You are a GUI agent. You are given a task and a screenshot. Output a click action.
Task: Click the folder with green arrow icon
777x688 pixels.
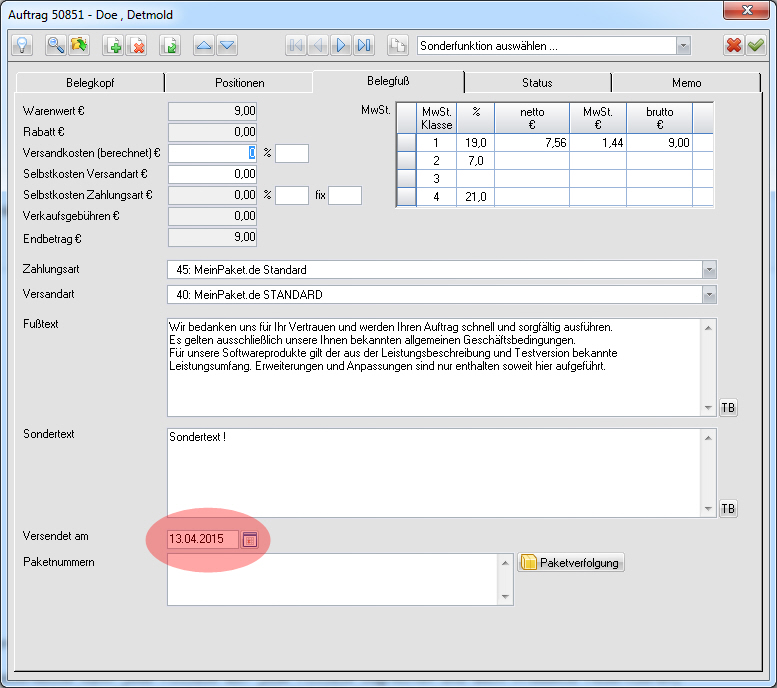(79, 46)
